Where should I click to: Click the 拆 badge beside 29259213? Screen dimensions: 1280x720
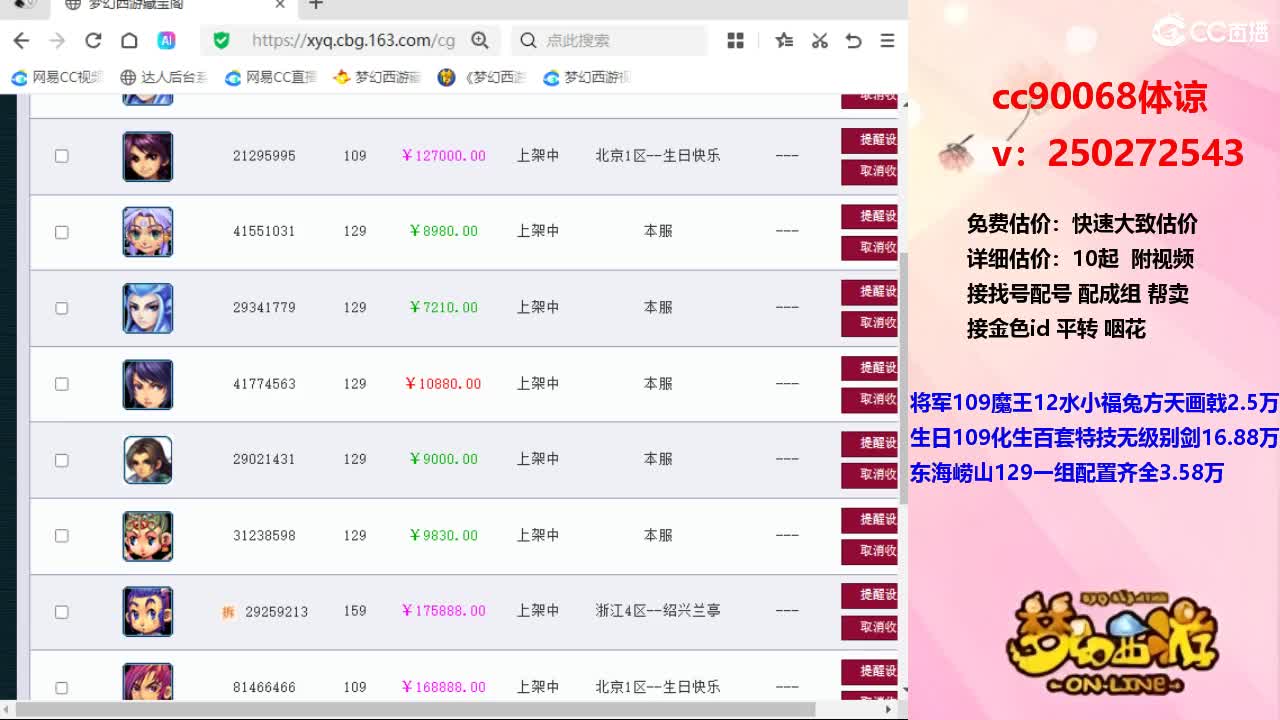pos(228,611)
